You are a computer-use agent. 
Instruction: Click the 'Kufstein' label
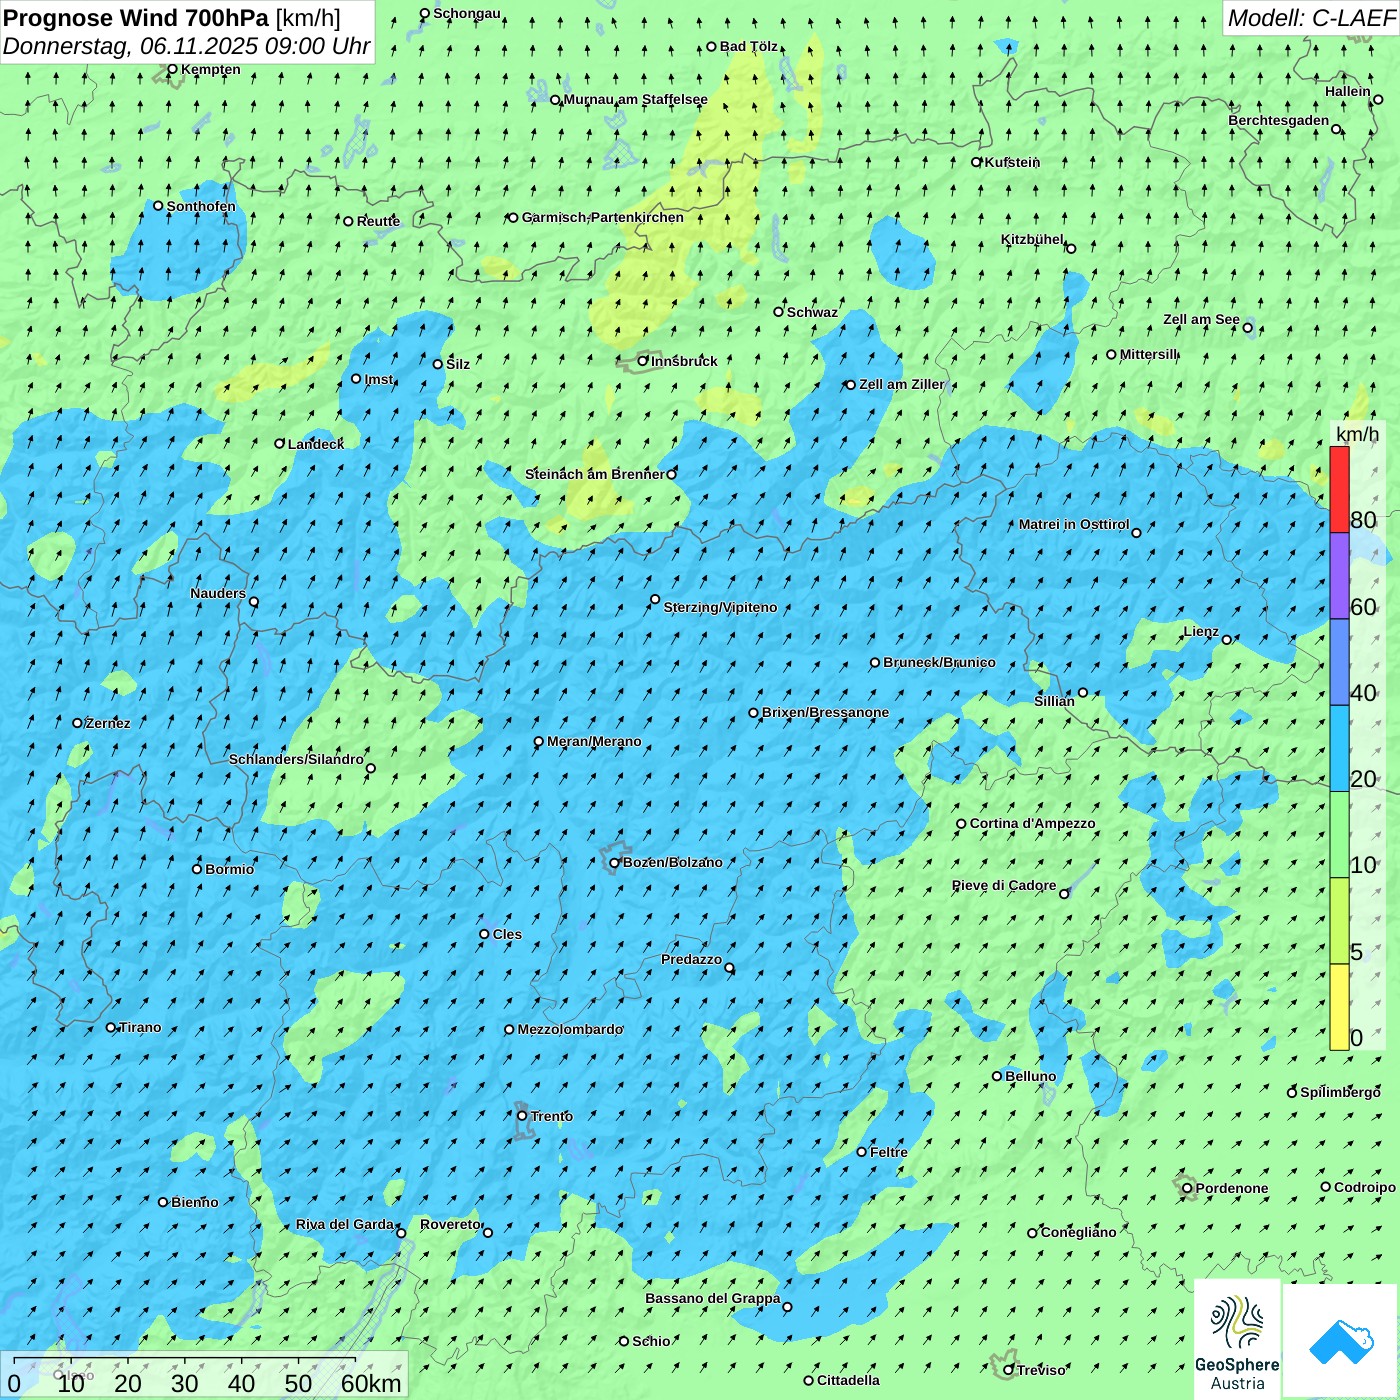(1012, 162)
